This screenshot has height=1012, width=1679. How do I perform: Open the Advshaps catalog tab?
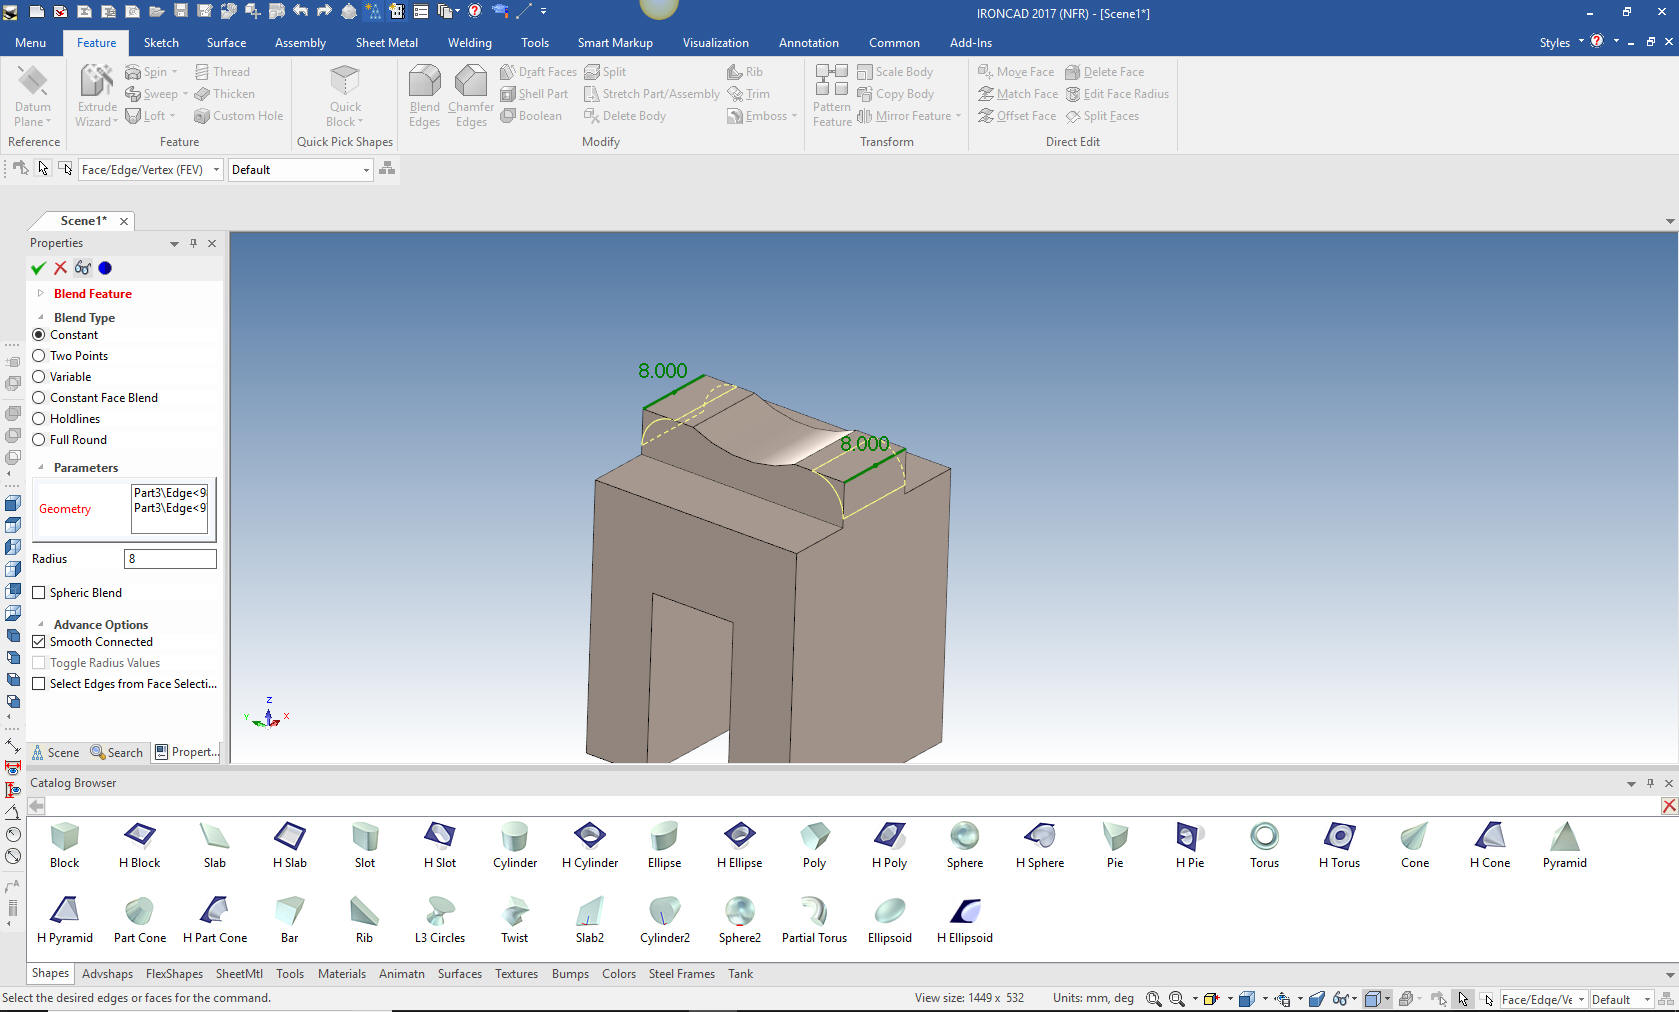[x=107, y=974]
